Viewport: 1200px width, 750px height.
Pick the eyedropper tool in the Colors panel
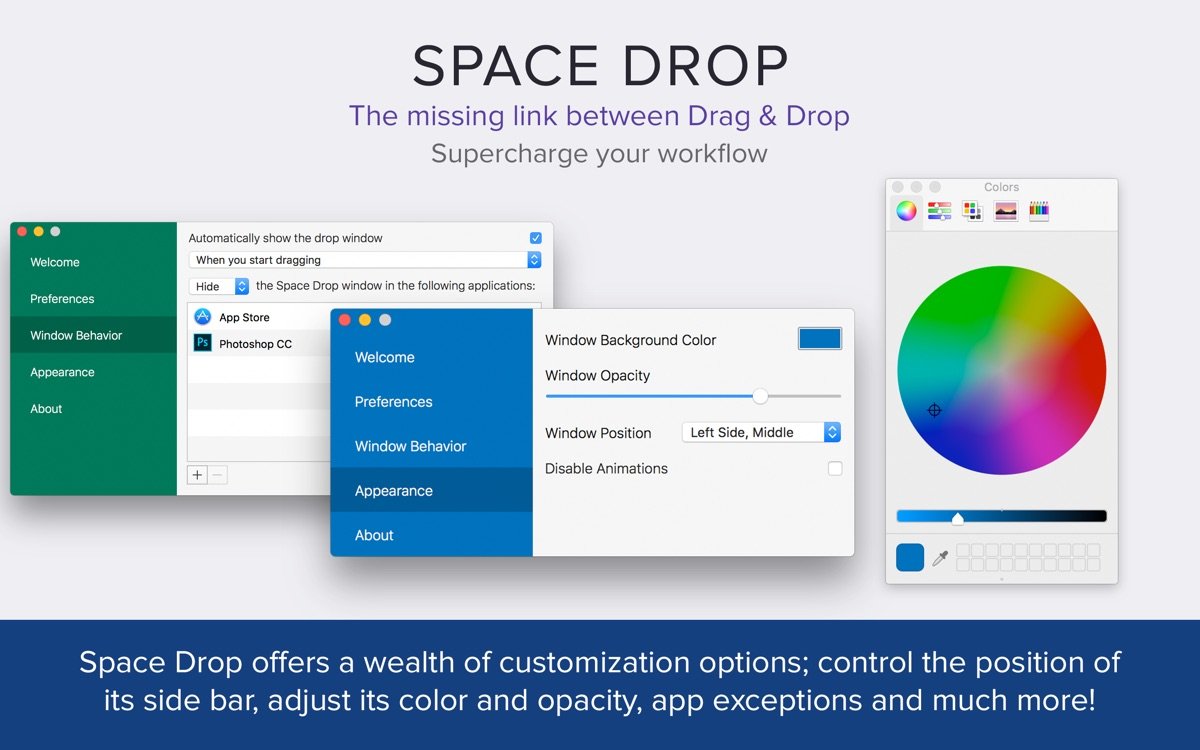point(940,557)
